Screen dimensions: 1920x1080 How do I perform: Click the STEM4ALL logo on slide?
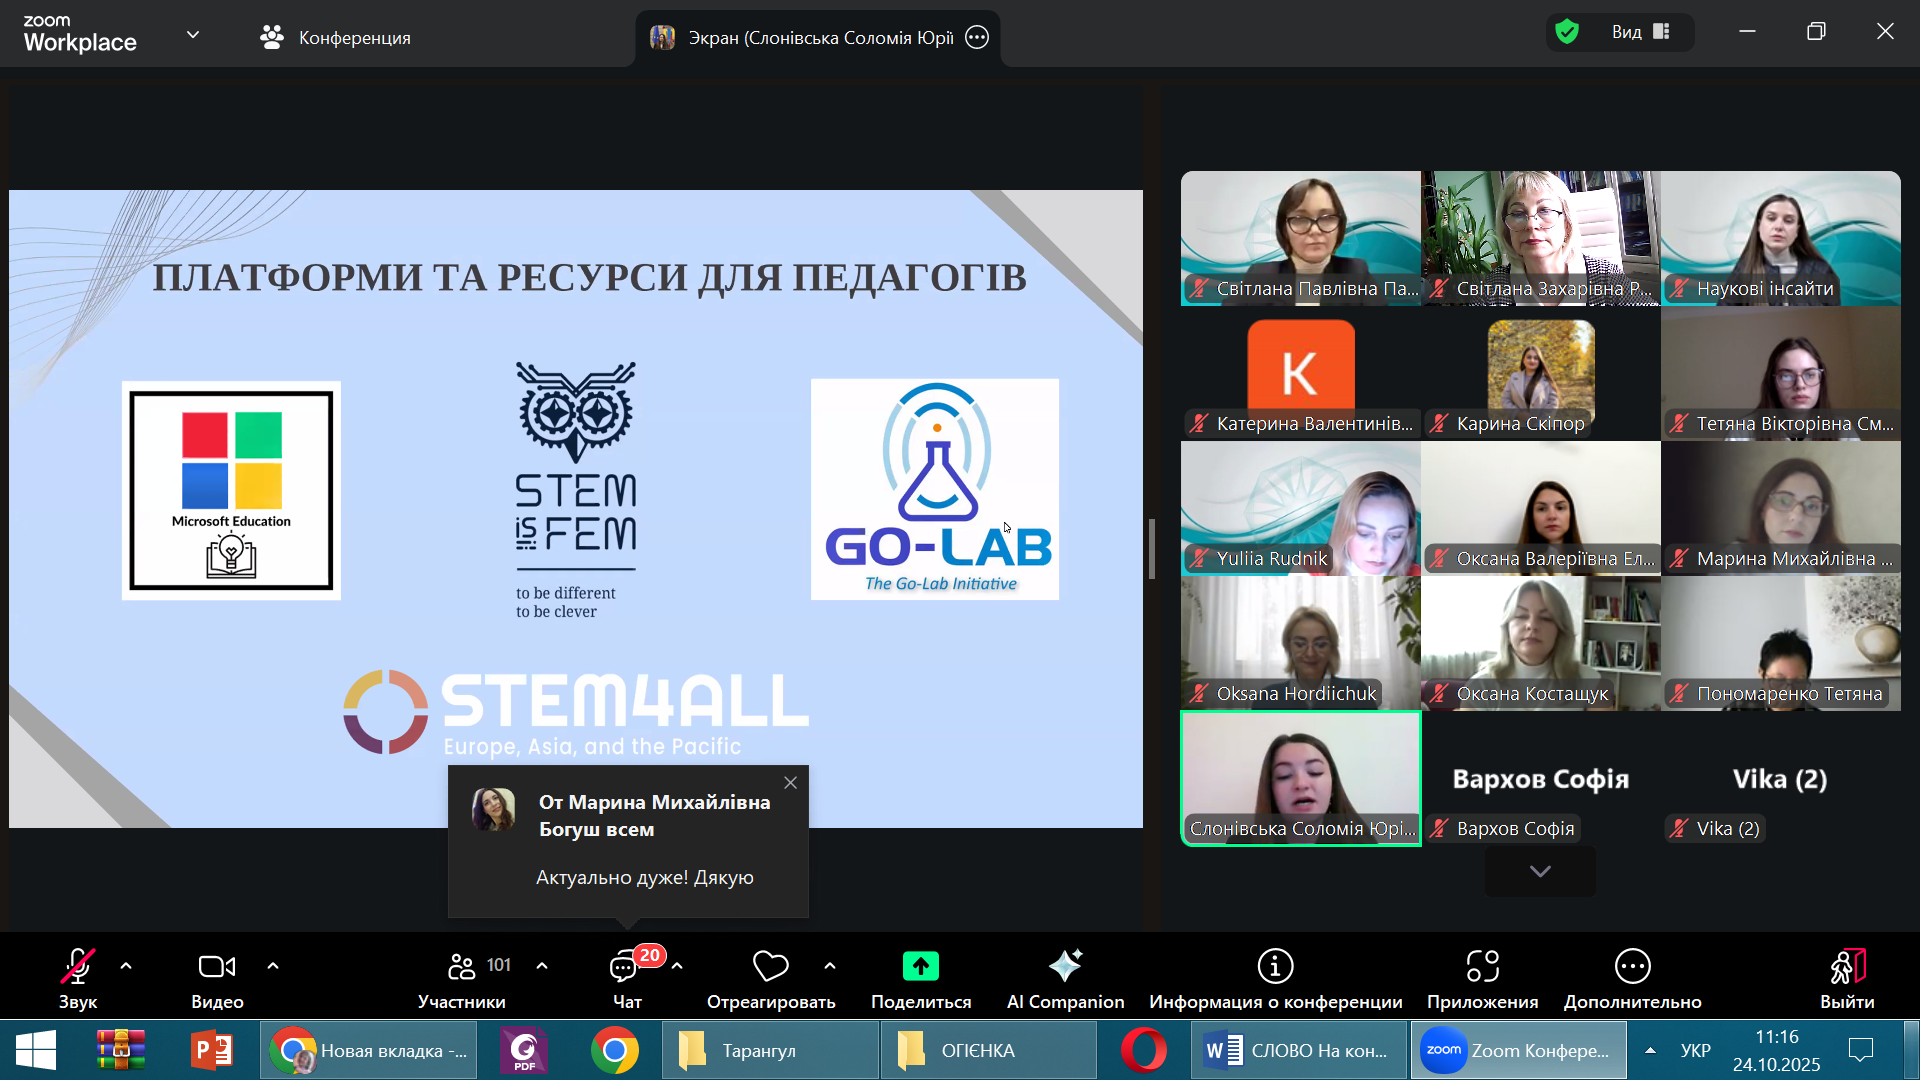576,712
